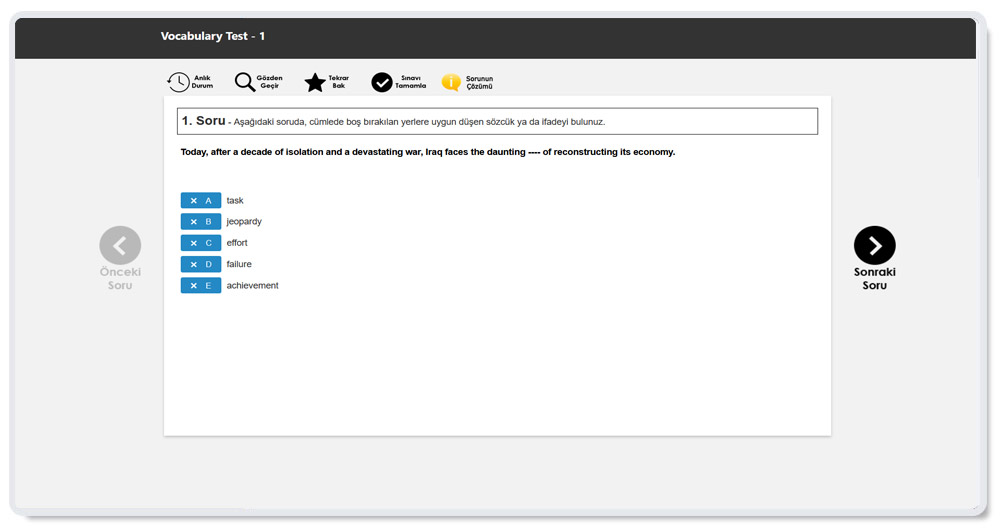The height and width of the screenshot is (529, 1000).
Task: Click answer text "task"
Action: click(x=235, y=200)
